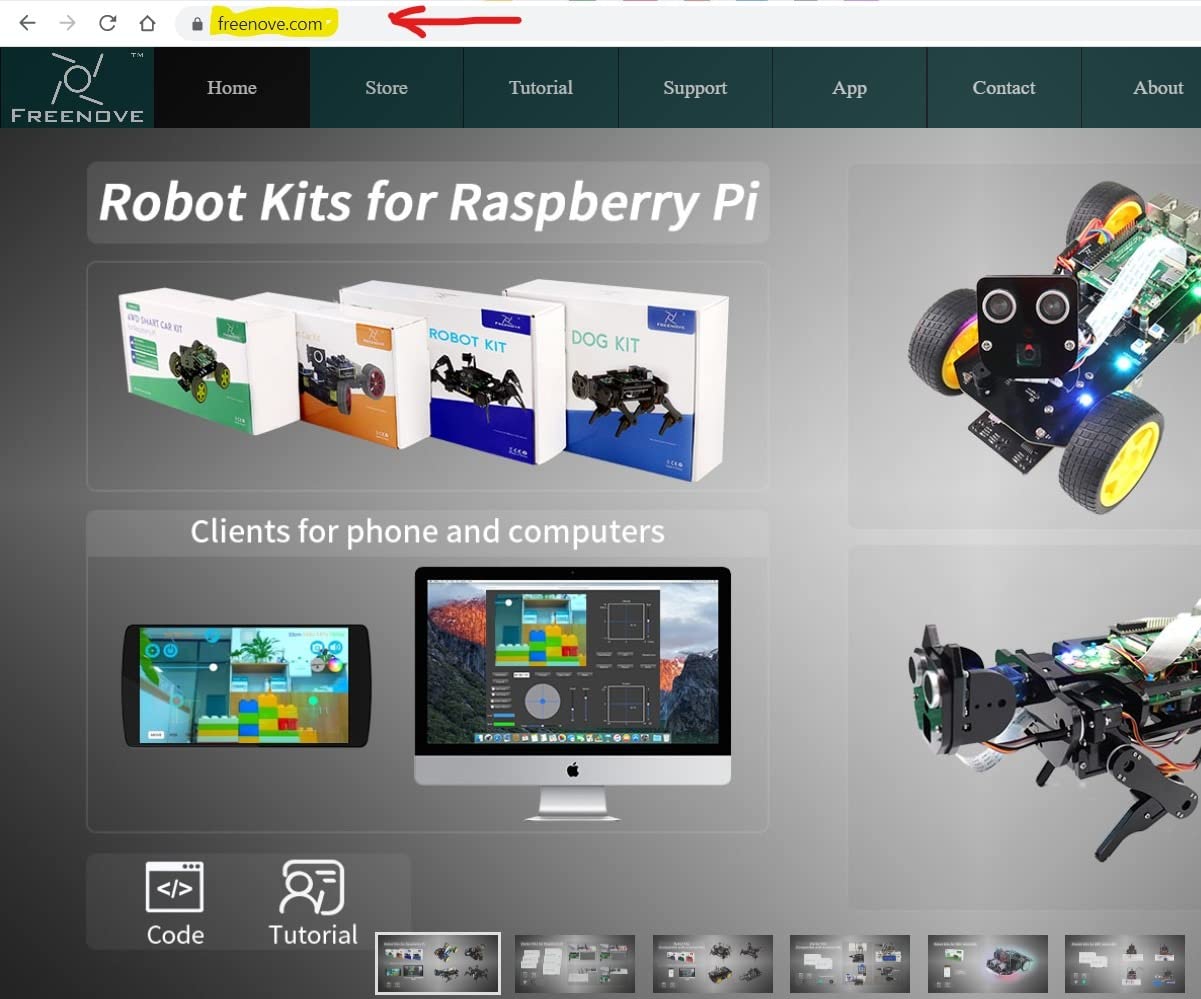The height and width of the screenshot is (999, 1201).
Task: Go back using the browser back arrow
Action: tap(27, 23)
